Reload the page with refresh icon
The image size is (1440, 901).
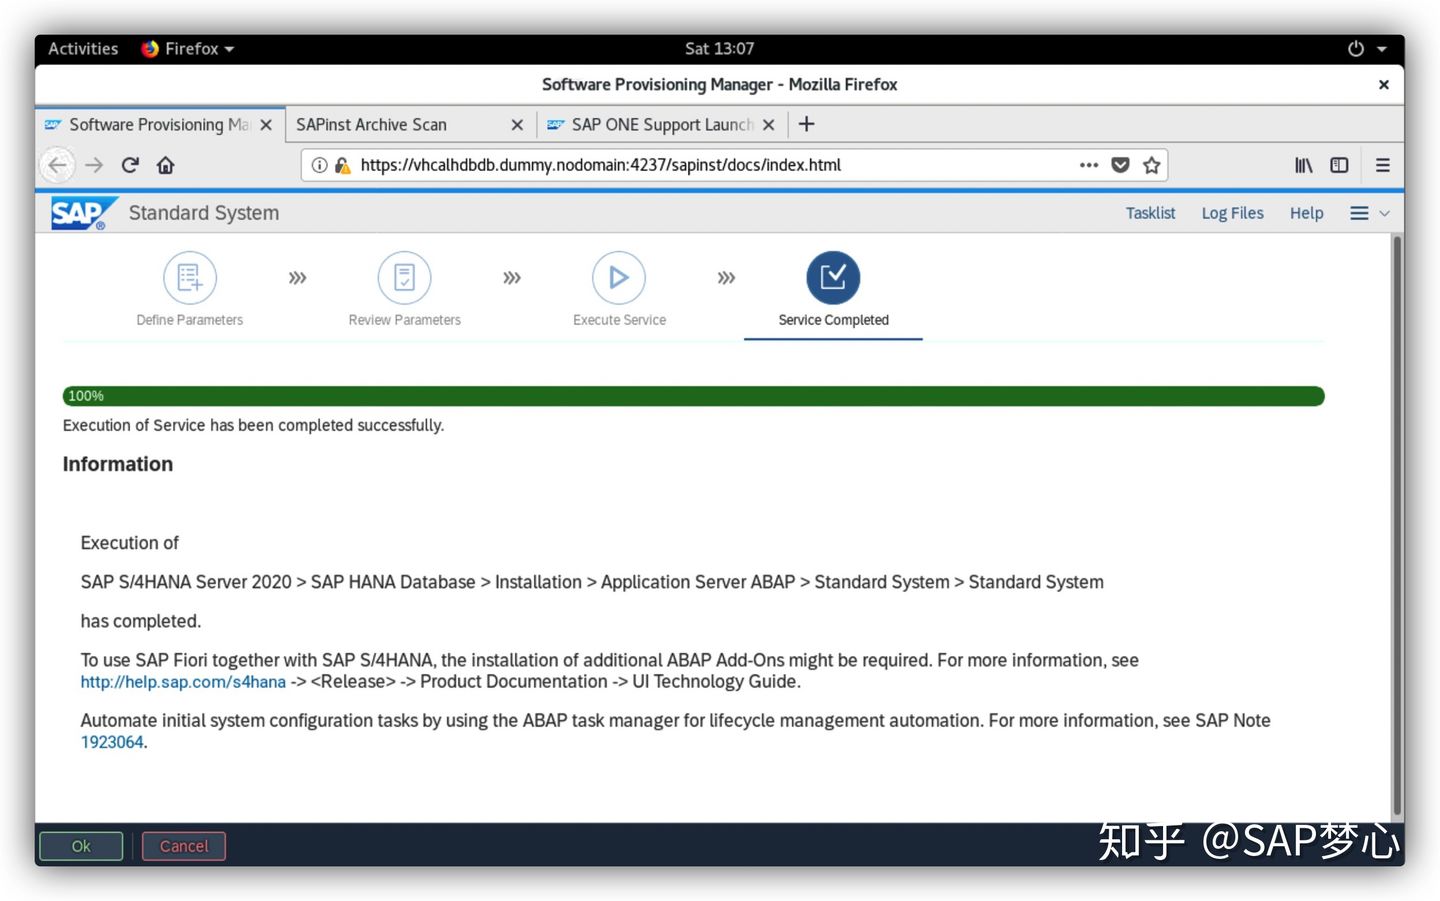(130, 165)
